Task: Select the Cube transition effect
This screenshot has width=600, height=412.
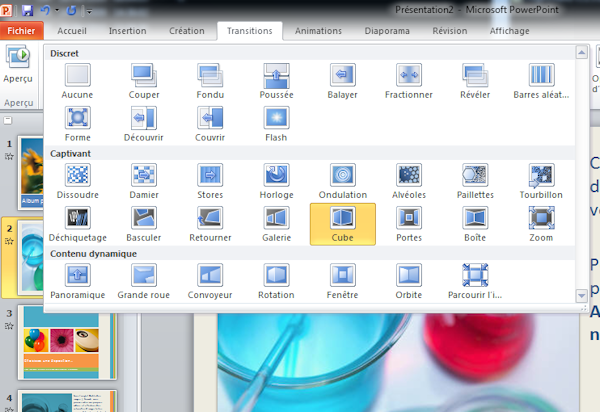Action: tap(342, 223)
